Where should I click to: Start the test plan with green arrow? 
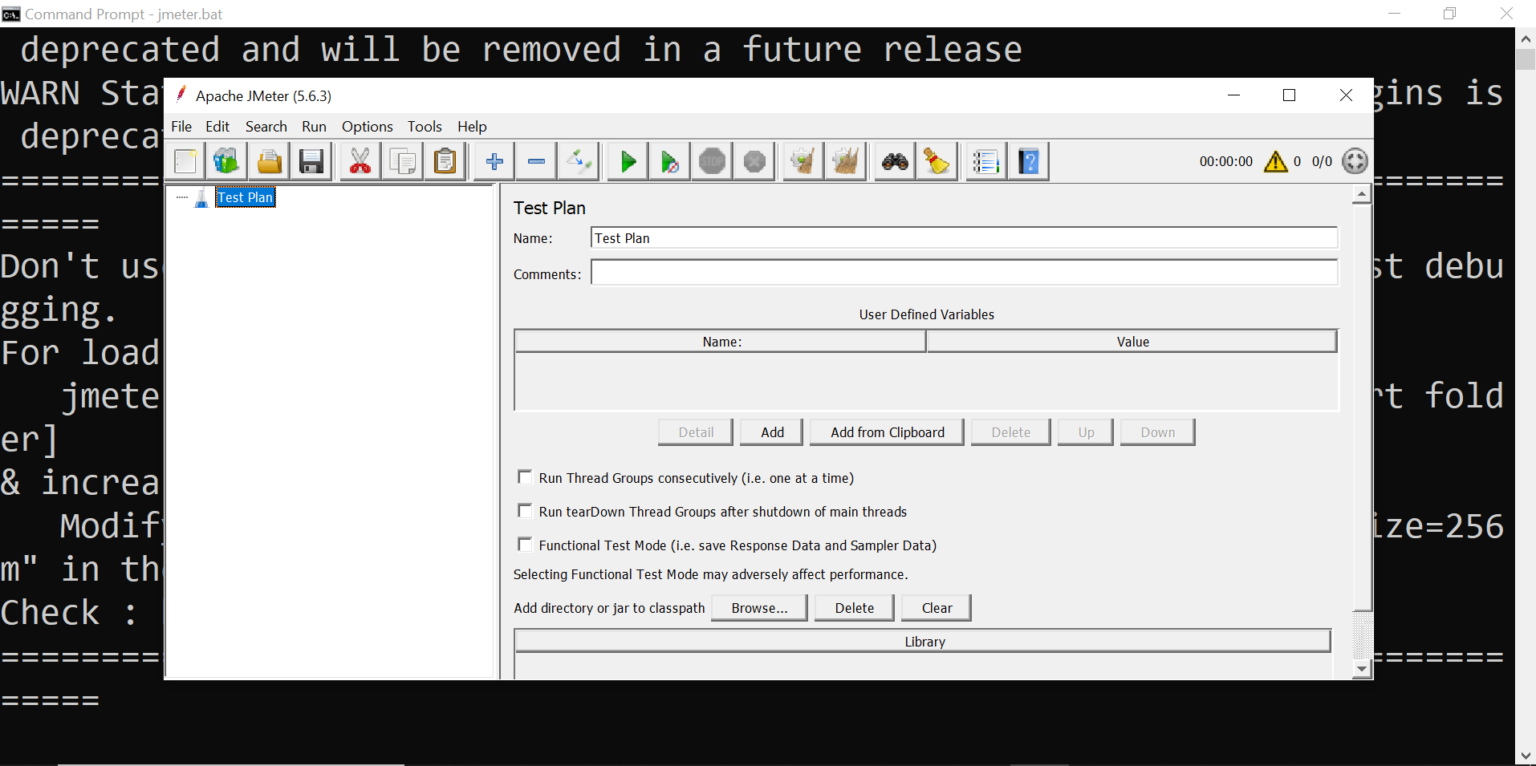(x=627, y=160)
